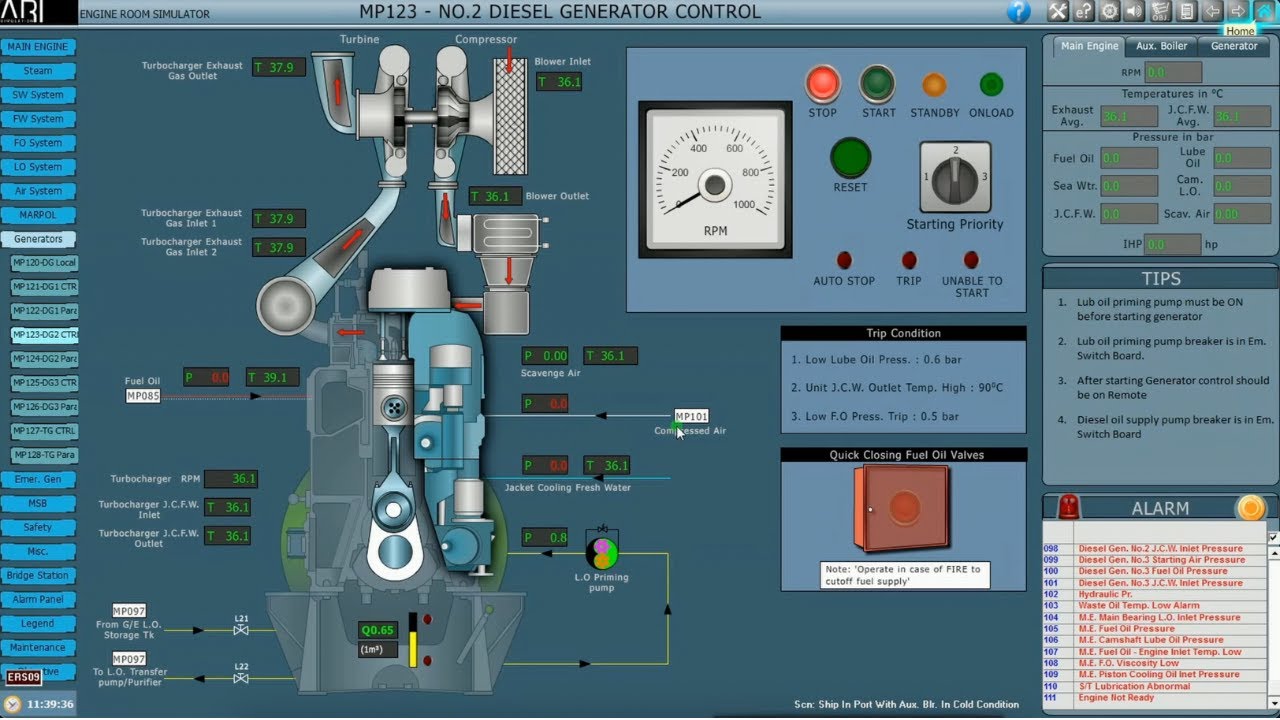Click the orange STANDBY indicator lamp

[x=934, y=85]
